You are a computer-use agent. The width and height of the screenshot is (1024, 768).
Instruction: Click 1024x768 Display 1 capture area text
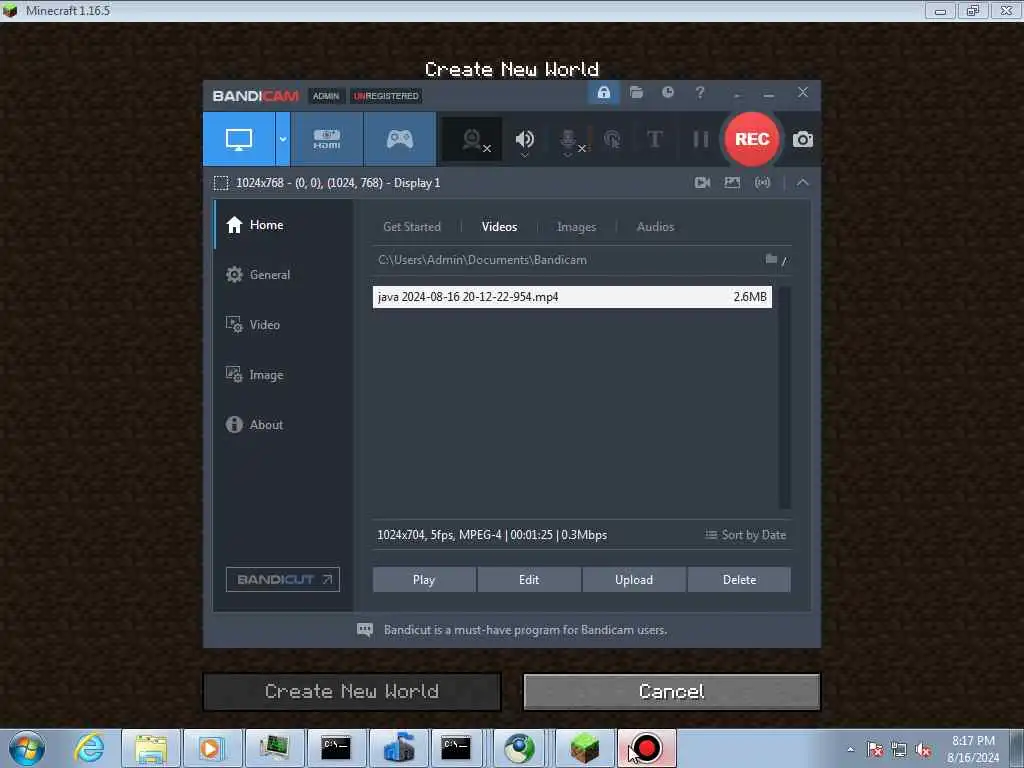click(338, 183)
